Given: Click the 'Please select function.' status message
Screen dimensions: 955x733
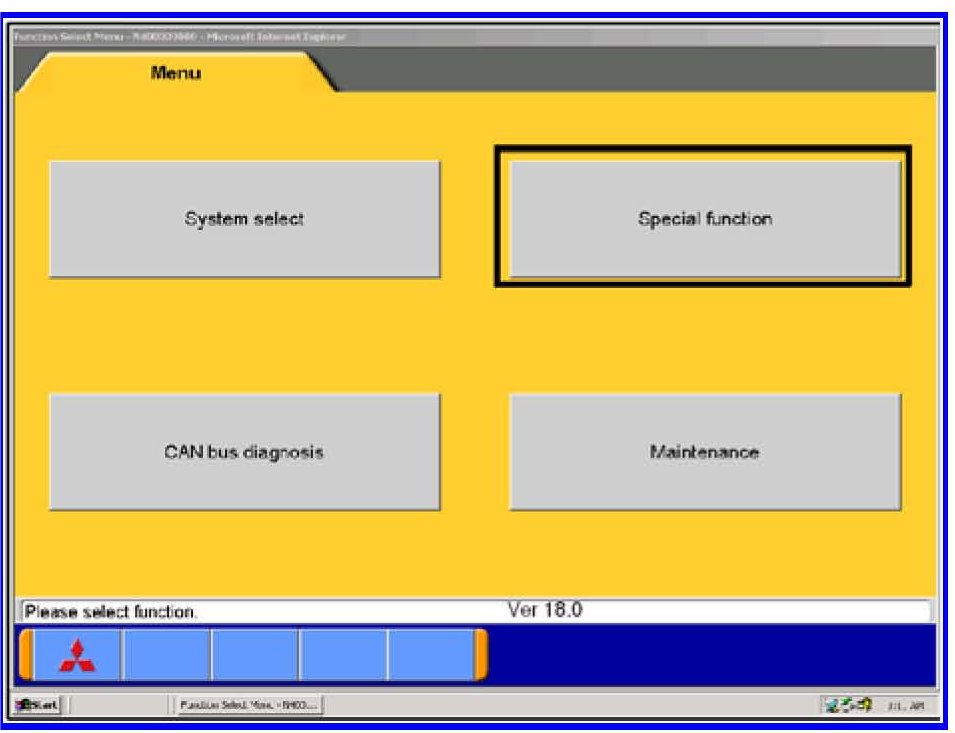Looking at the screenshot, I should (x=112, y=611).
